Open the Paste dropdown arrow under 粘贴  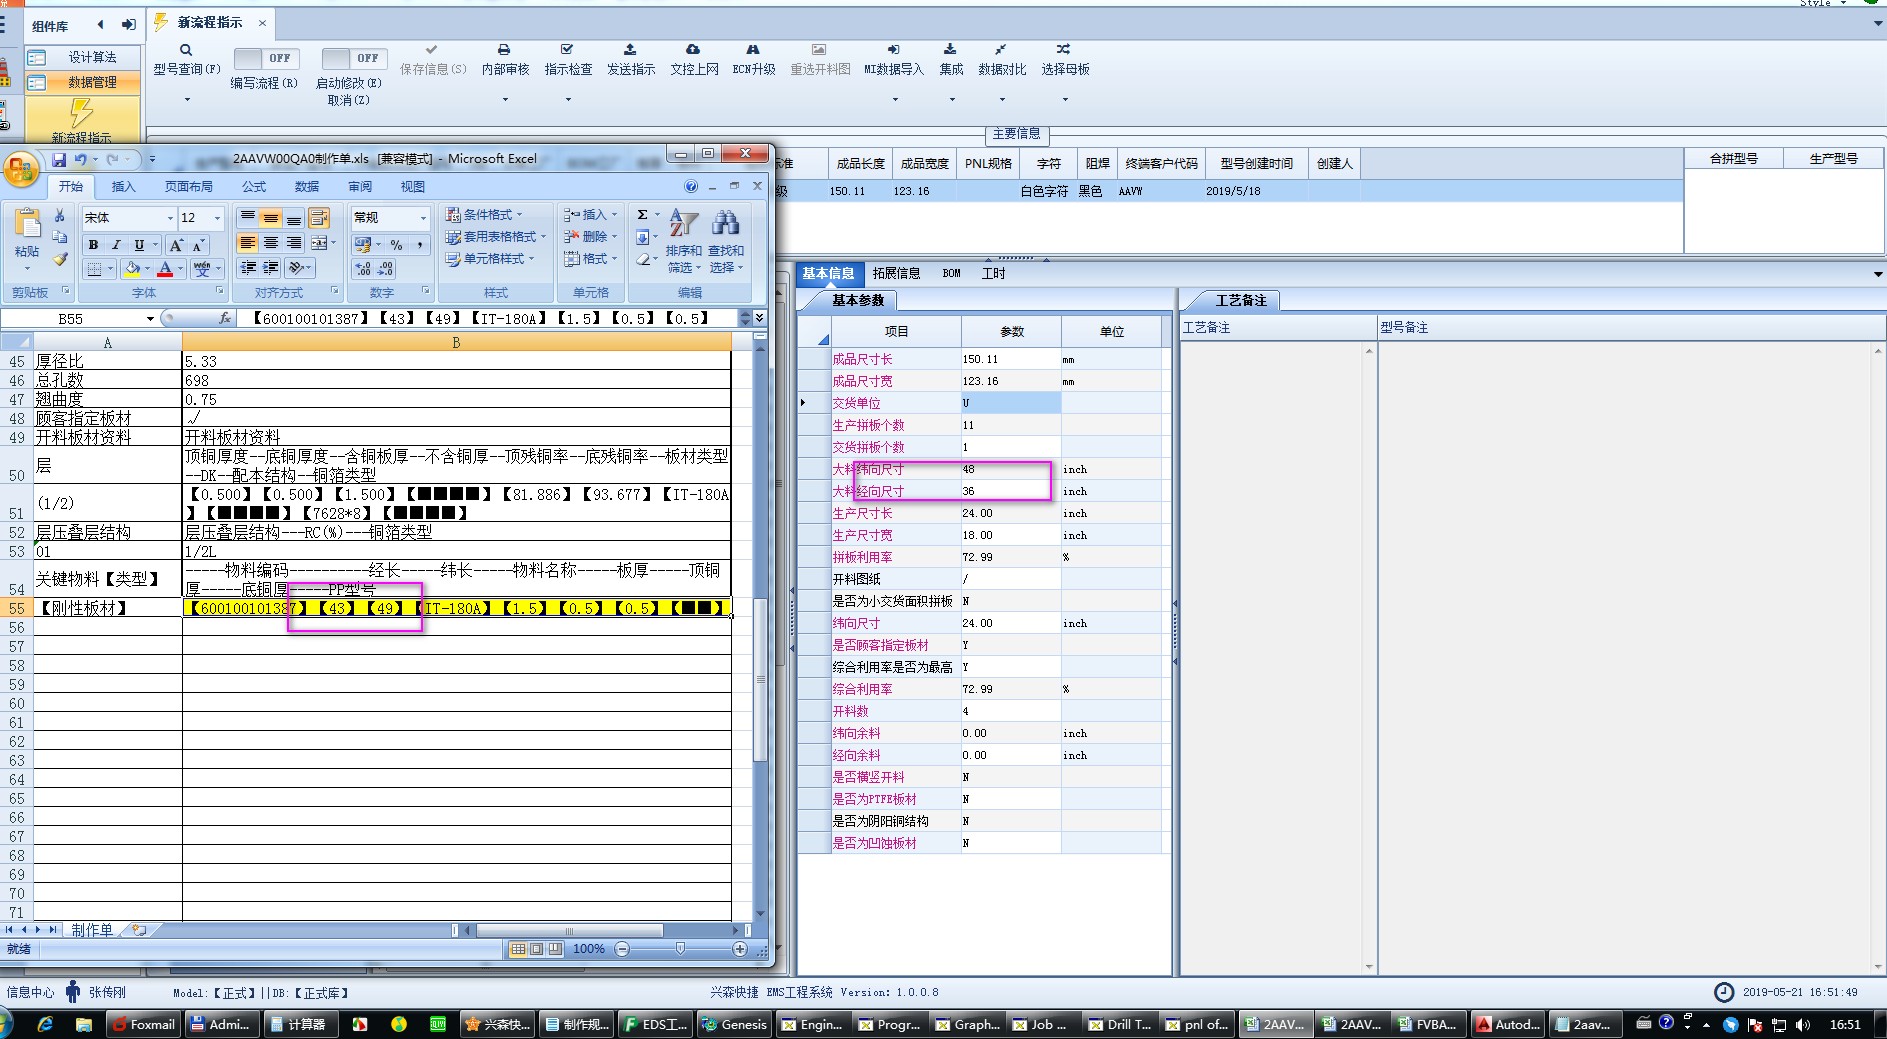[x=27, y=268]
